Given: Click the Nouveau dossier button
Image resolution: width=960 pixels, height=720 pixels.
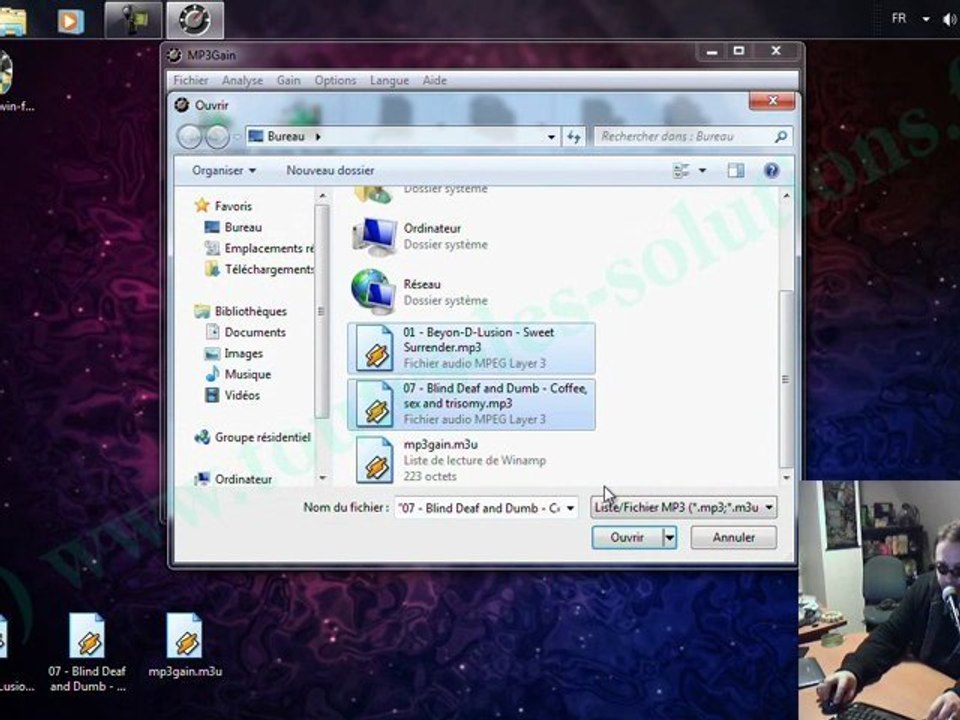Looking at the screenshot, I should 330,171.
